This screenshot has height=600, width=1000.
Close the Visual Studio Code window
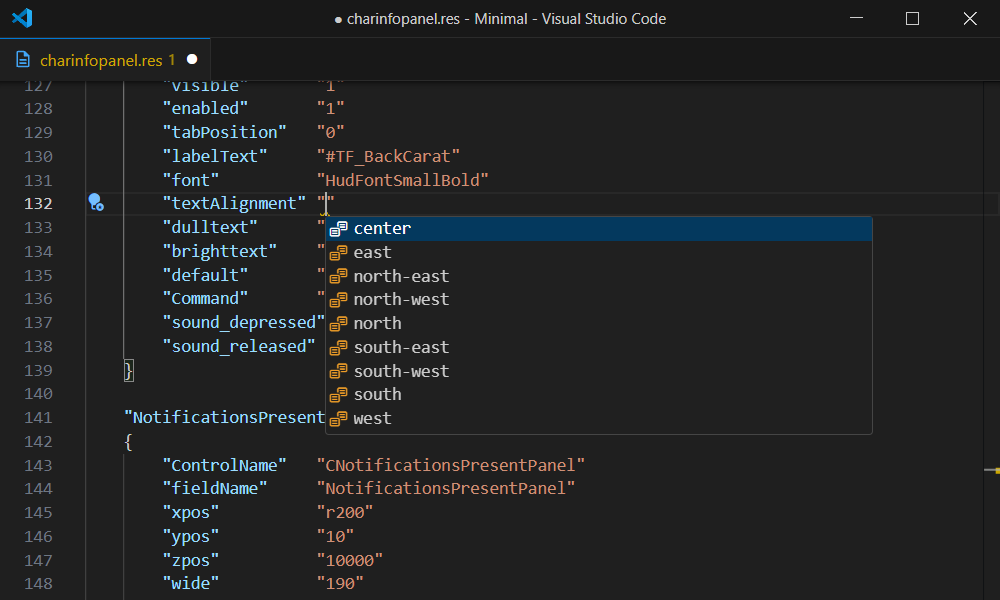(970, 18)
